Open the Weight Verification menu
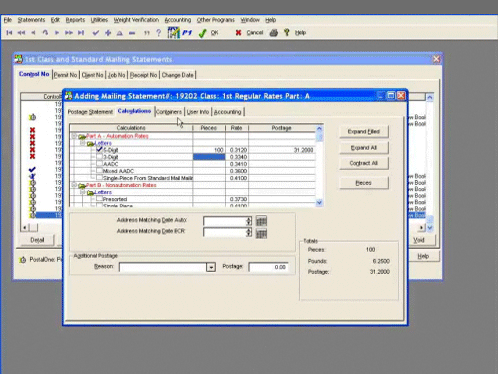This screenshot has width=498, height=374. 136,20
